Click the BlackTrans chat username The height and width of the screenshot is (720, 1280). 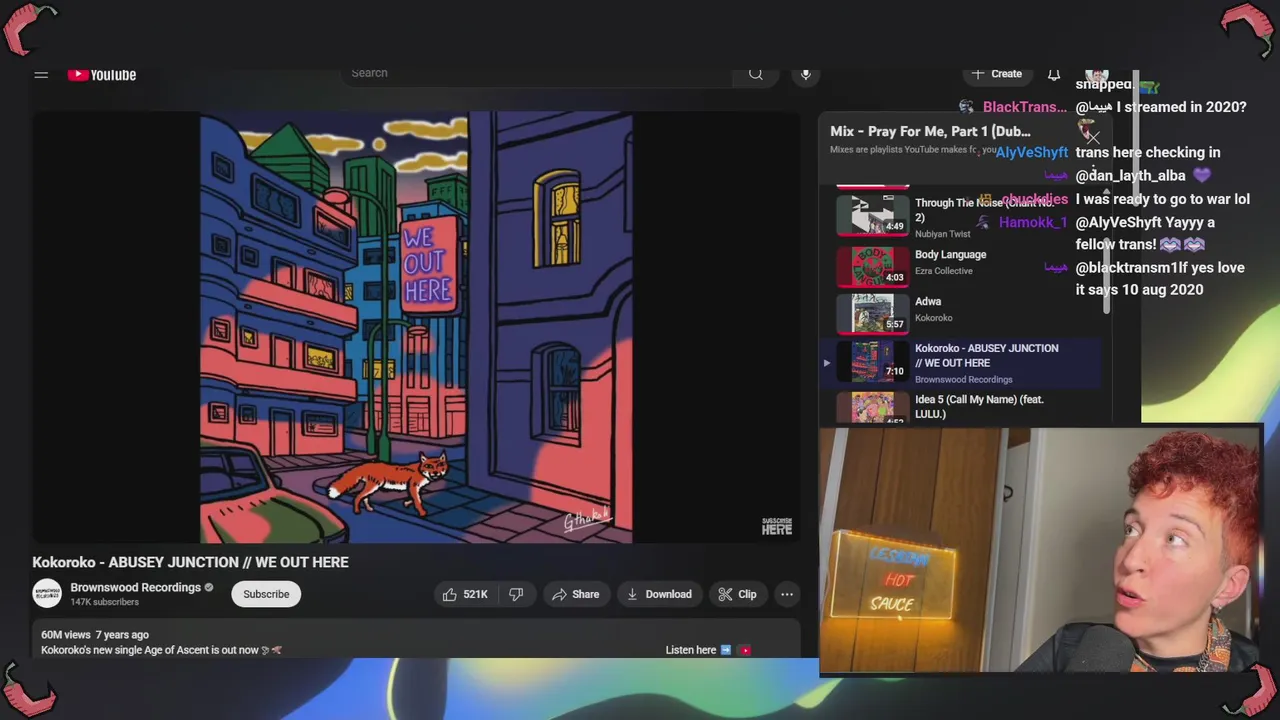tap(1025, 107)
